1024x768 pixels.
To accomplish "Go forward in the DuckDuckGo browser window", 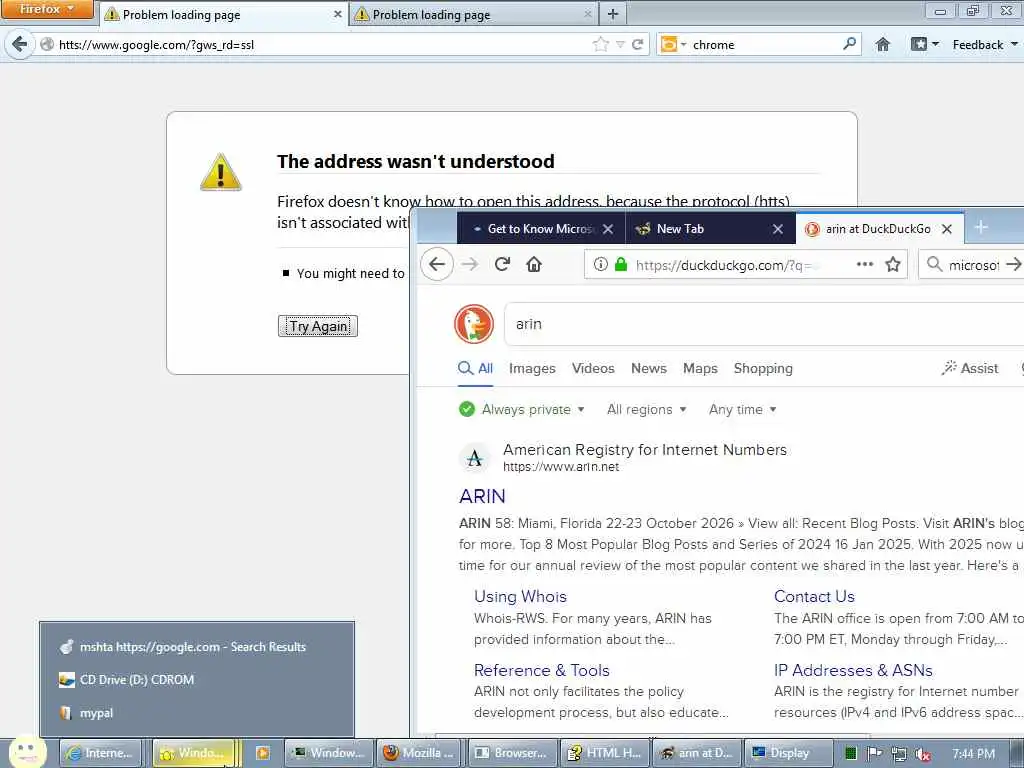I will (470, 264).
